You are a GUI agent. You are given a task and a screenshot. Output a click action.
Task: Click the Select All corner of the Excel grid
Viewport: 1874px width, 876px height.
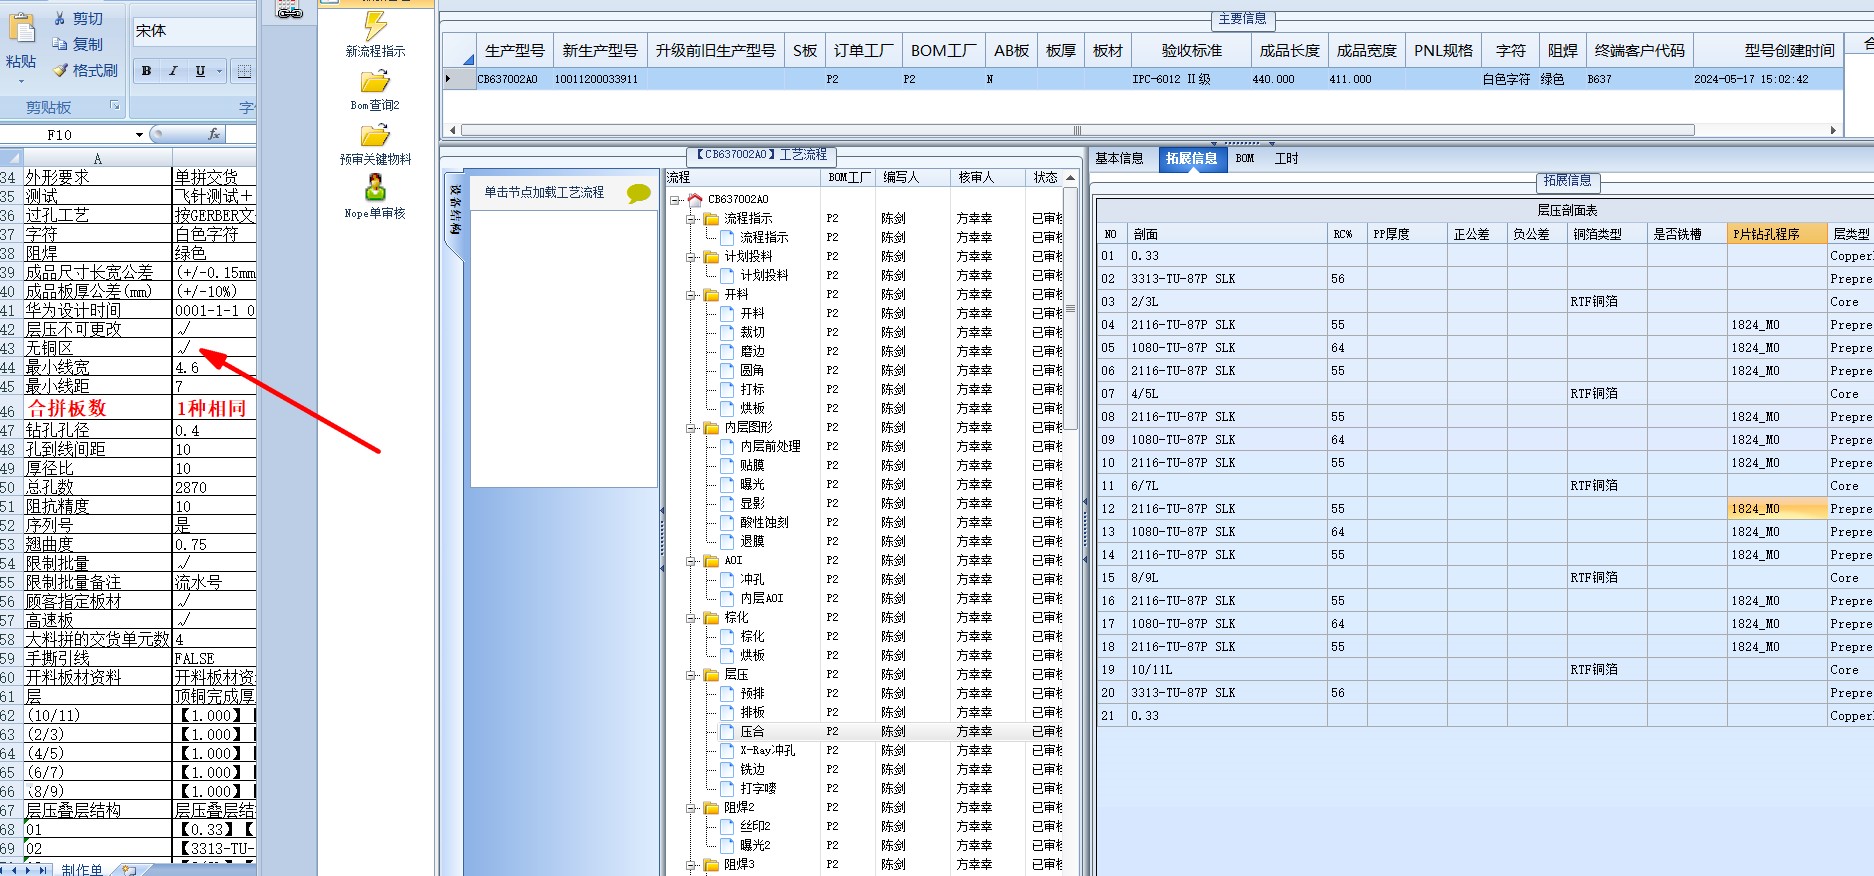(x=11, y=158)
